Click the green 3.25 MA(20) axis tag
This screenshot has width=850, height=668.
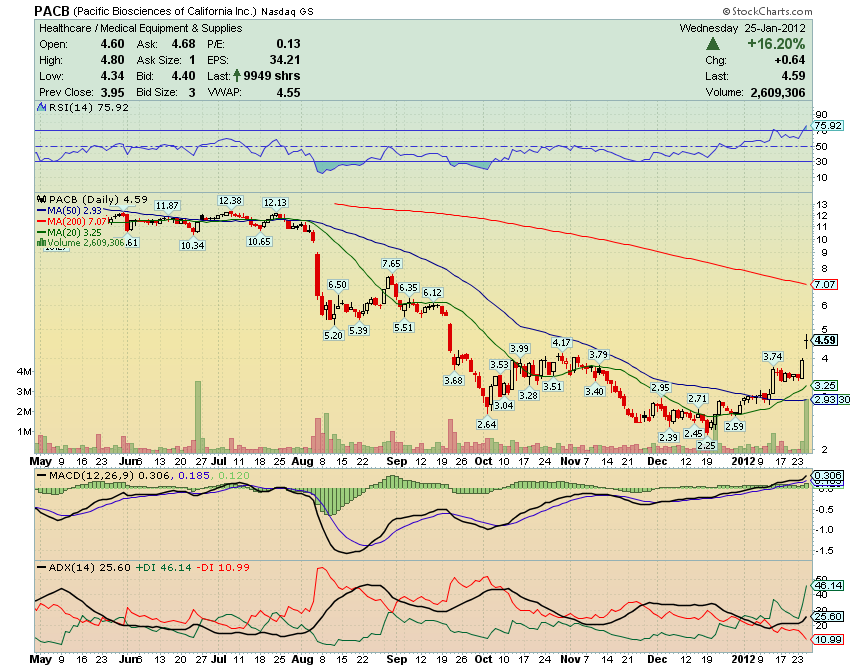(x=825, y=386)
